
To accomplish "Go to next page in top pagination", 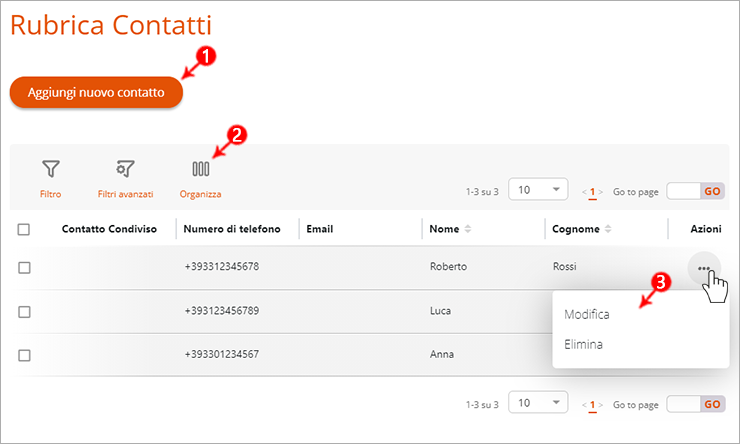I will click(x=600, y=192).
